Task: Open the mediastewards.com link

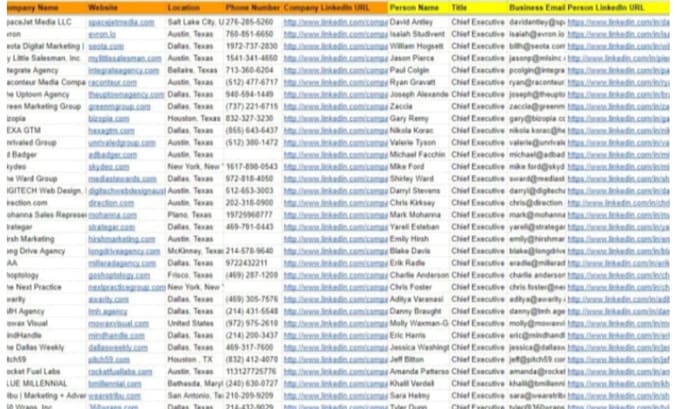Action: (x=122, y=179)
